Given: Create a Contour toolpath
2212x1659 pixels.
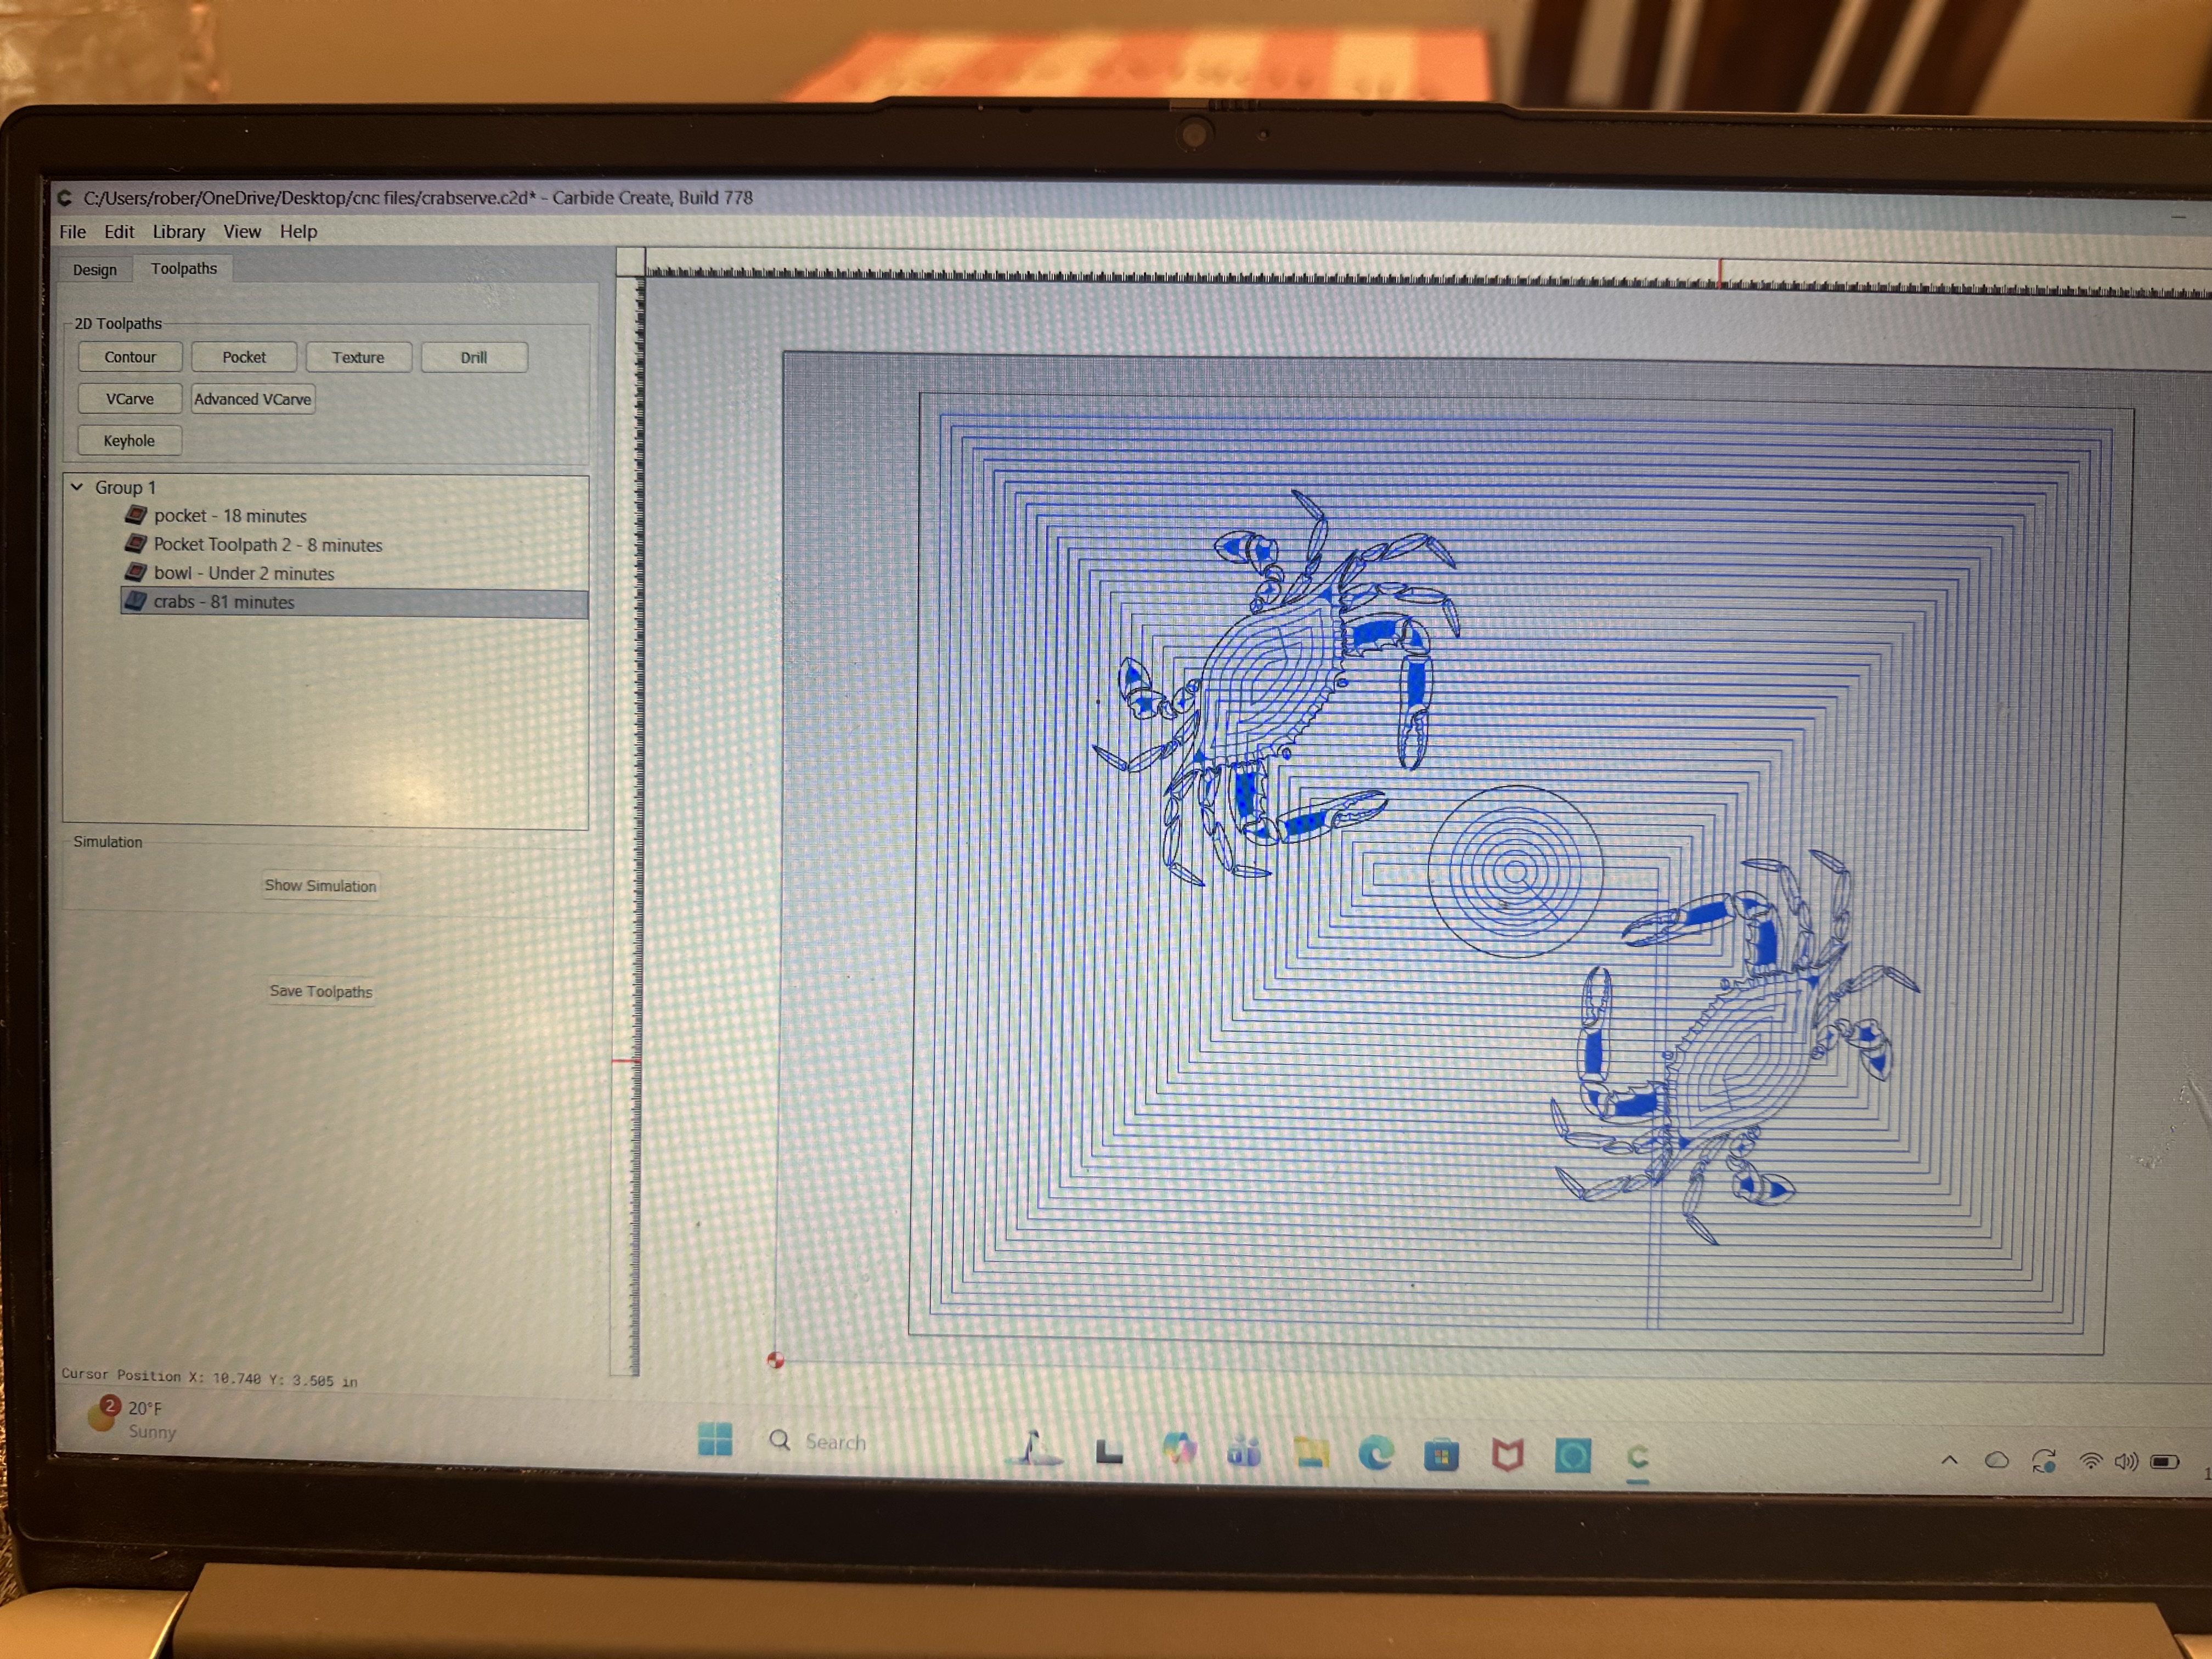Looking at the screenshot, I should [x=130, y=357].
